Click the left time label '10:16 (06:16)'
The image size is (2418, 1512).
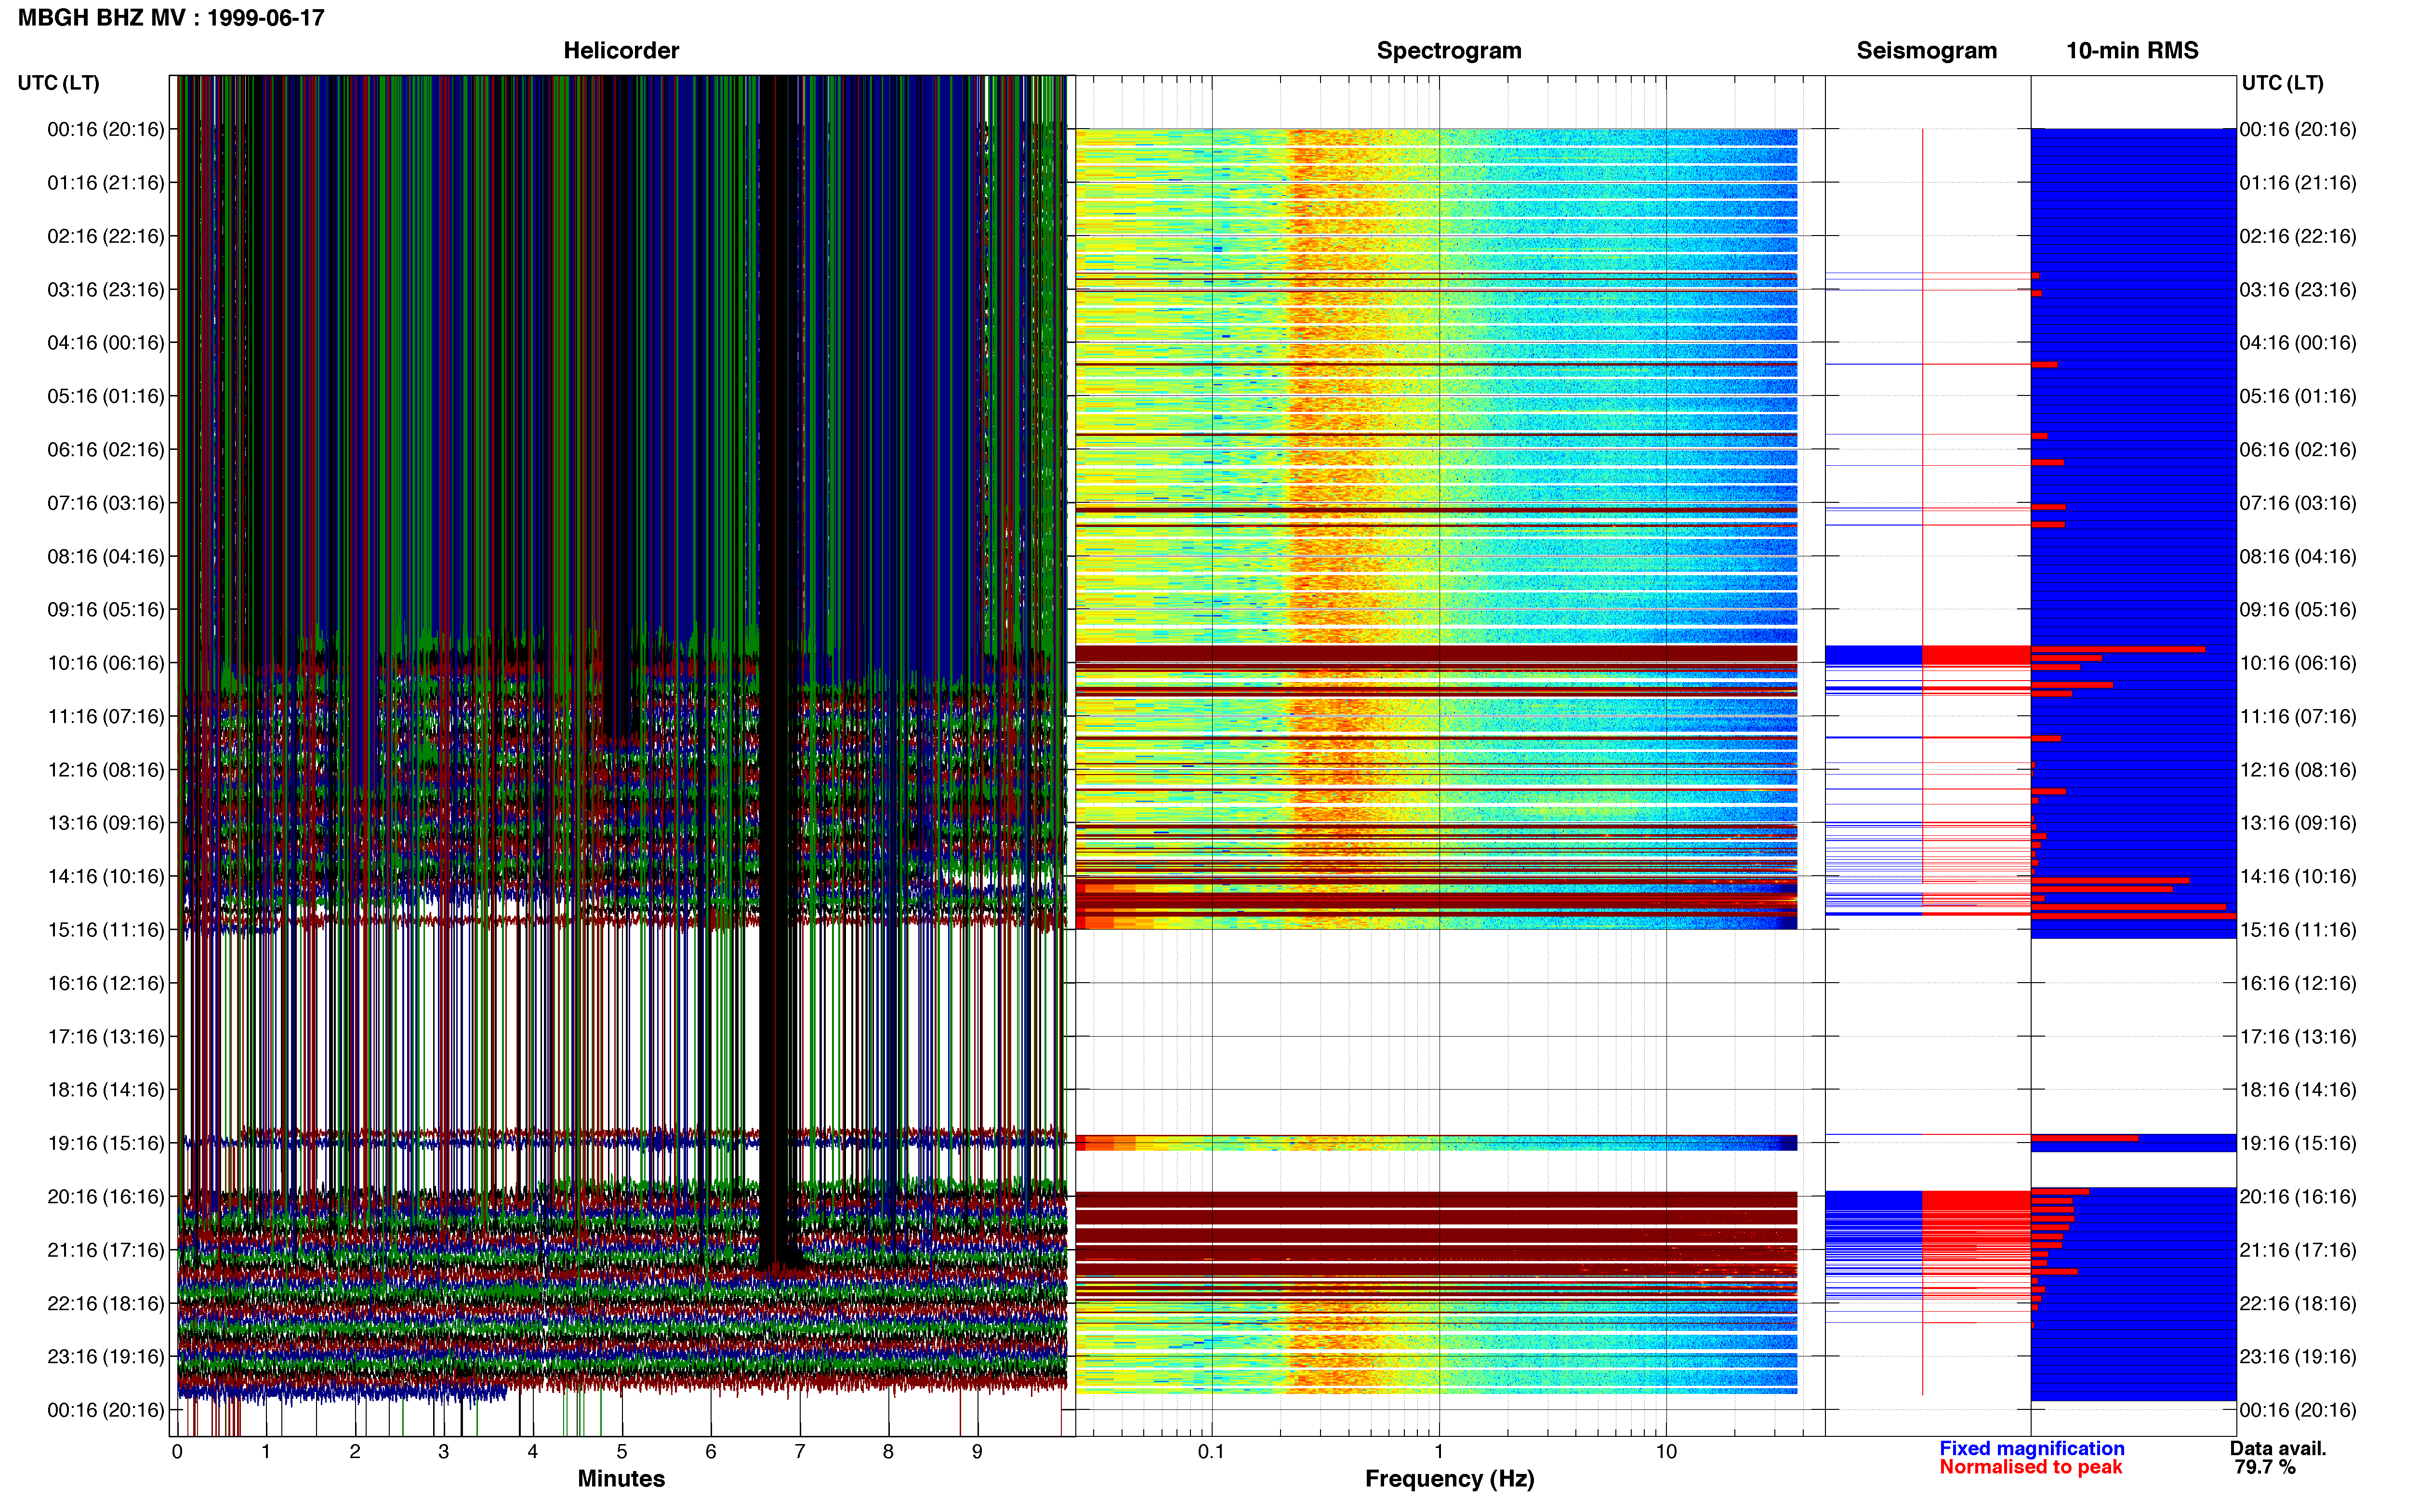(106, 663)
